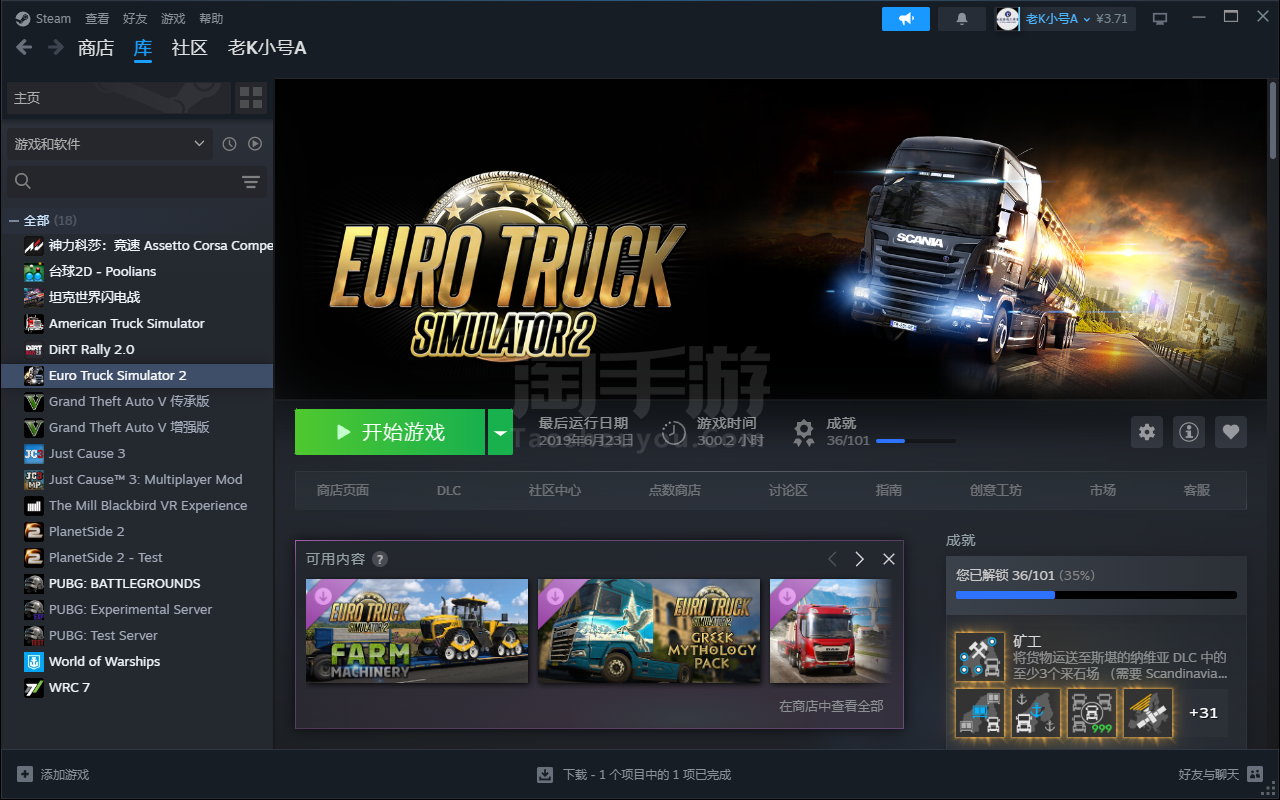Click the help question mark beside 可用内容
The height and width of the screenshot is (800, 1280).
(380, 559)
